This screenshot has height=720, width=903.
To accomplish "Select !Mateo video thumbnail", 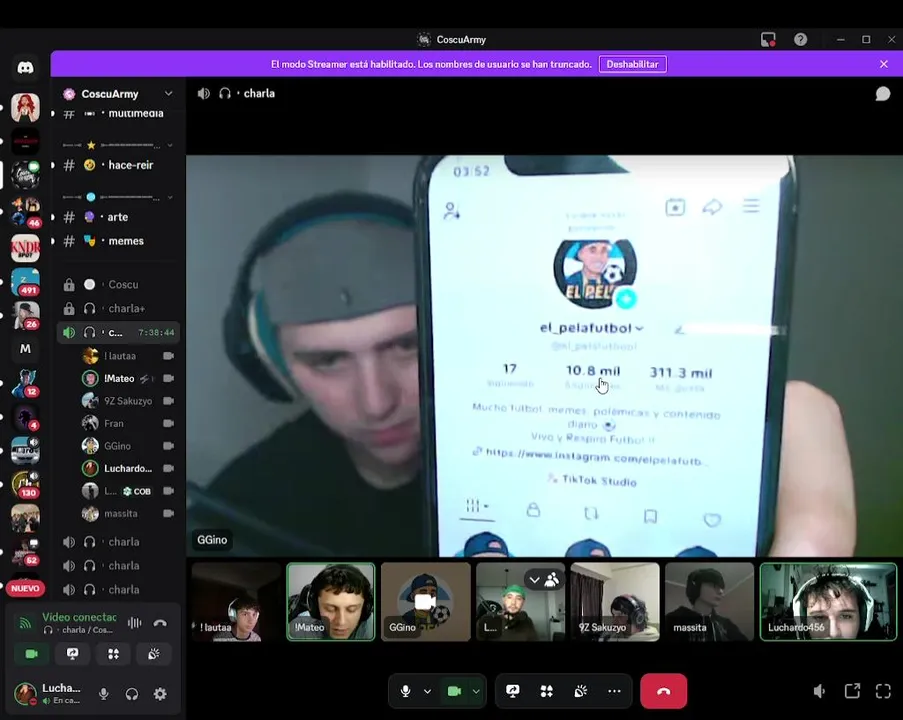I will click(331, 601).
